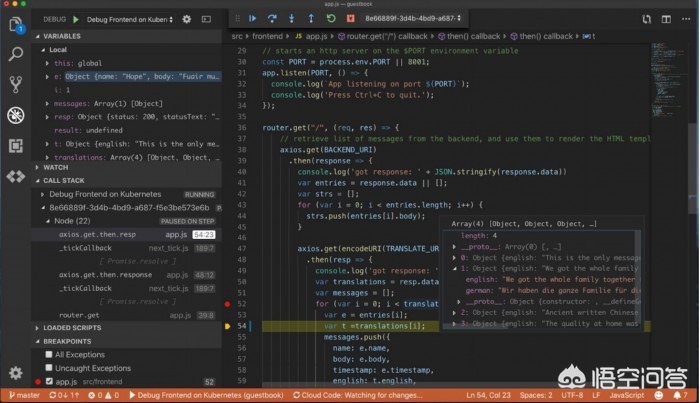Click the red breakpoint dot on line 52
The image size is (700, 403).
(x=228, y=303)
